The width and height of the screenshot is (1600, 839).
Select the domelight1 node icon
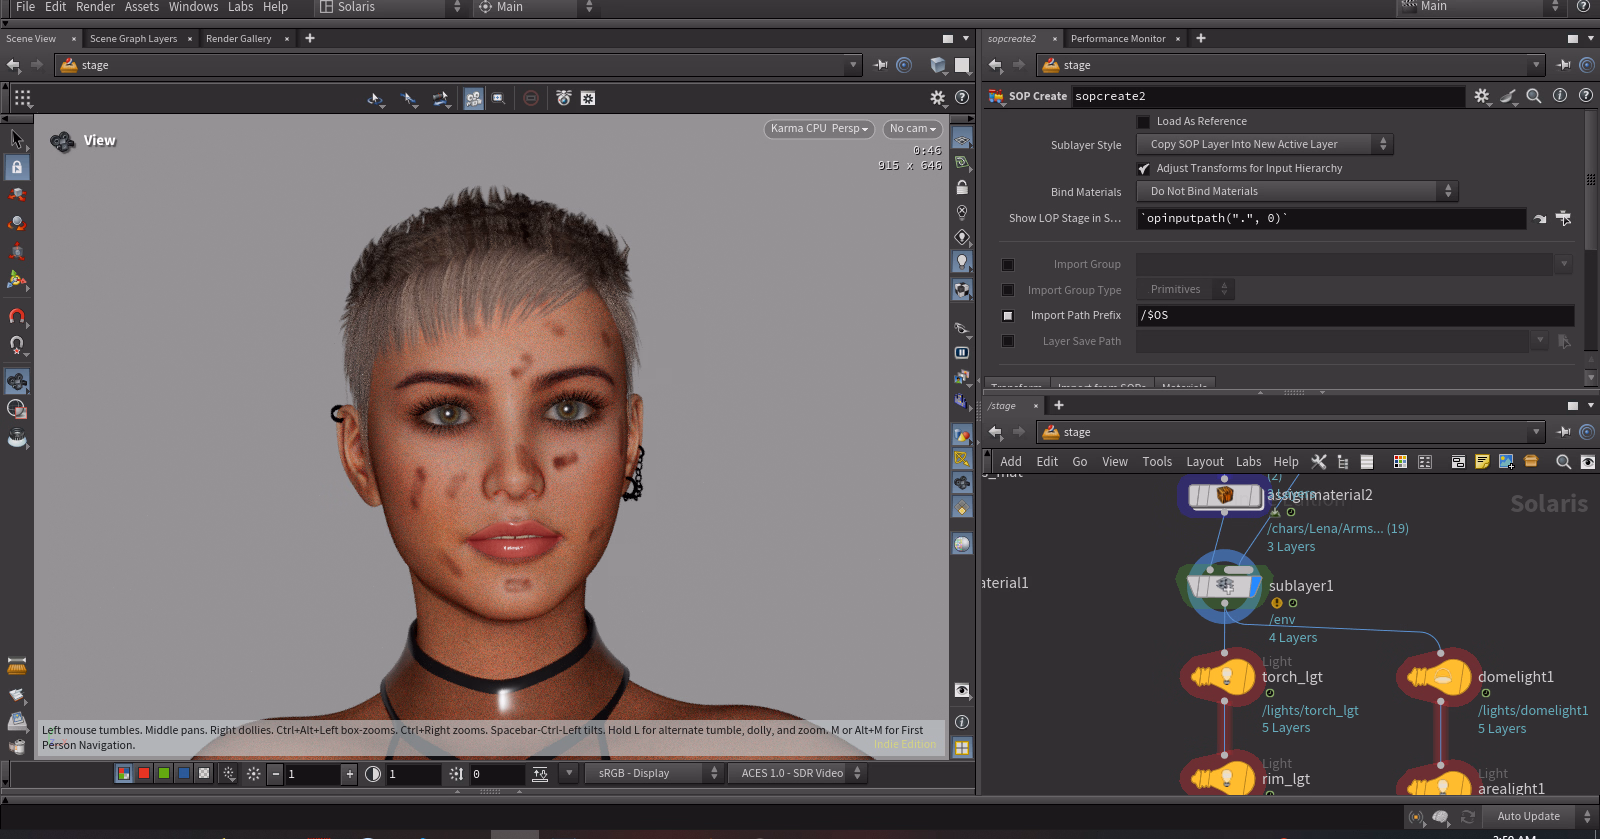1439,677
